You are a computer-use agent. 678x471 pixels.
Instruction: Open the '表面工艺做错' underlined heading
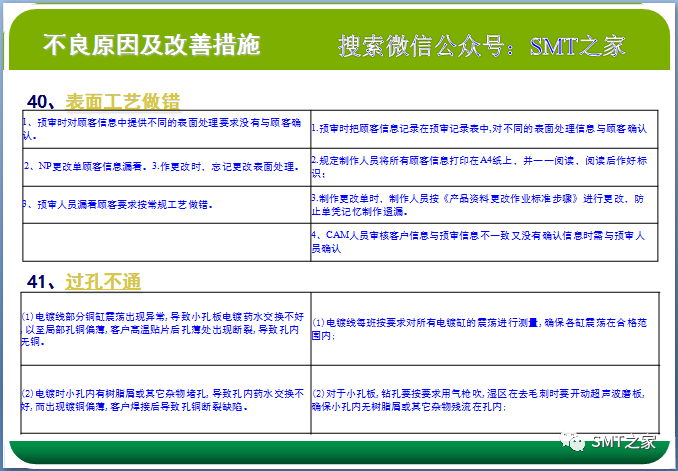click(x=123, y=100)
